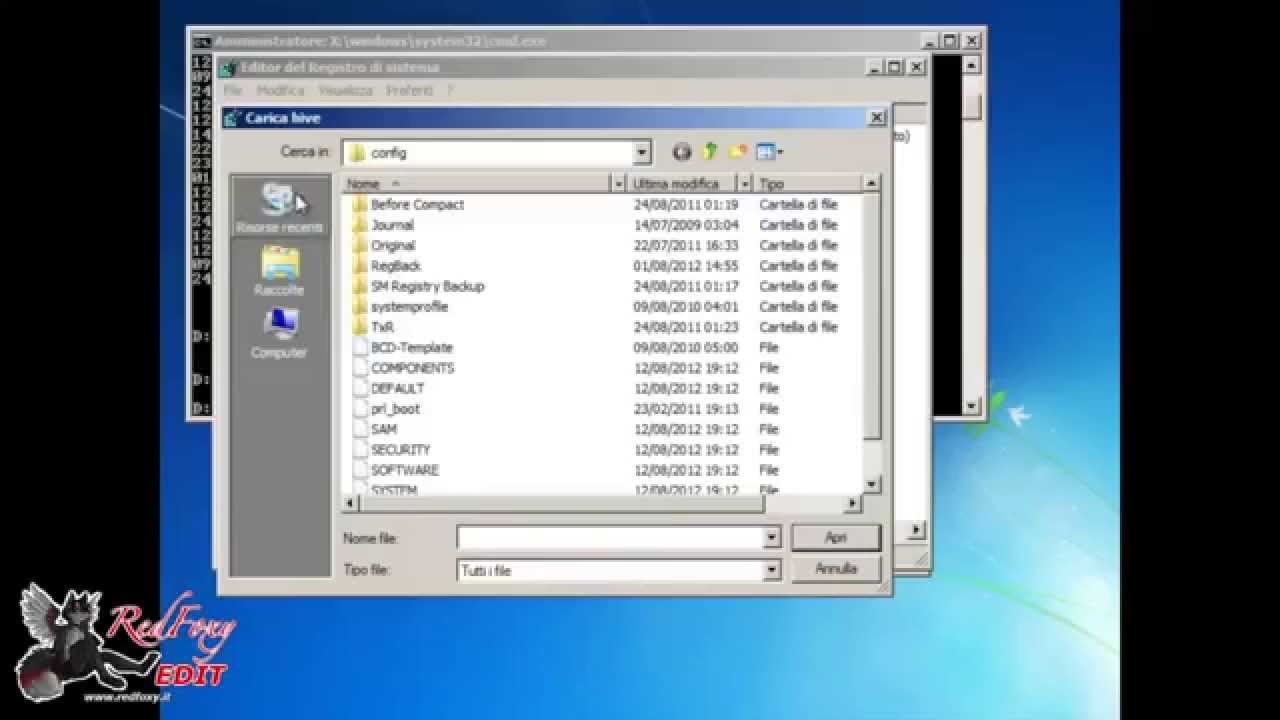The image size is (1280, 720).
Task: Open the Nome column header dropdown arrow
Action: [x=618, y=184]
